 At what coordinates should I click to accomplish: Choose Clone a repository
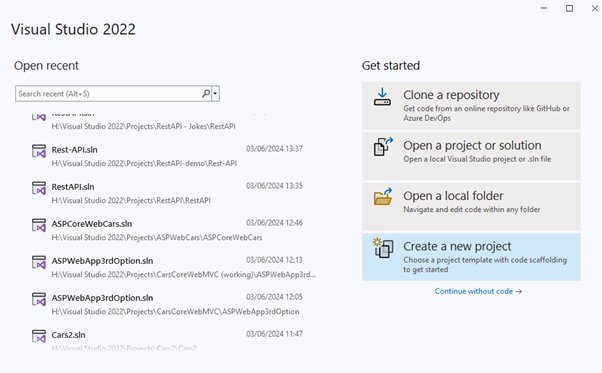pos(471,106)
